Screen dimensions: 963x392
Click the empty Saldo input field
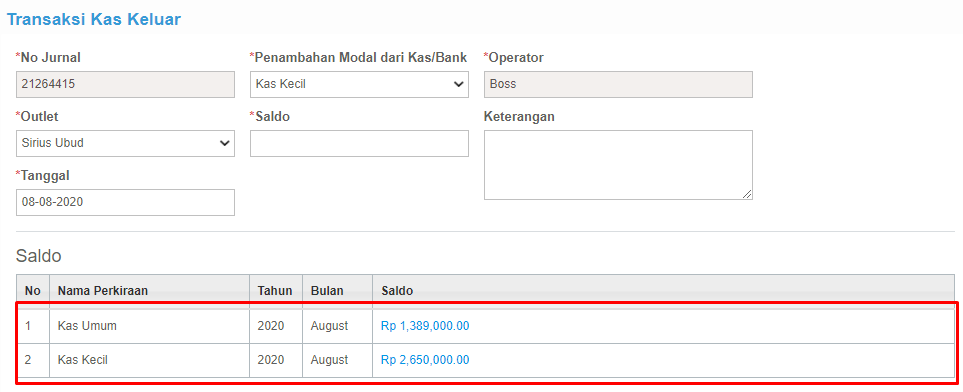pyautogui.click(x=359, y=143)
